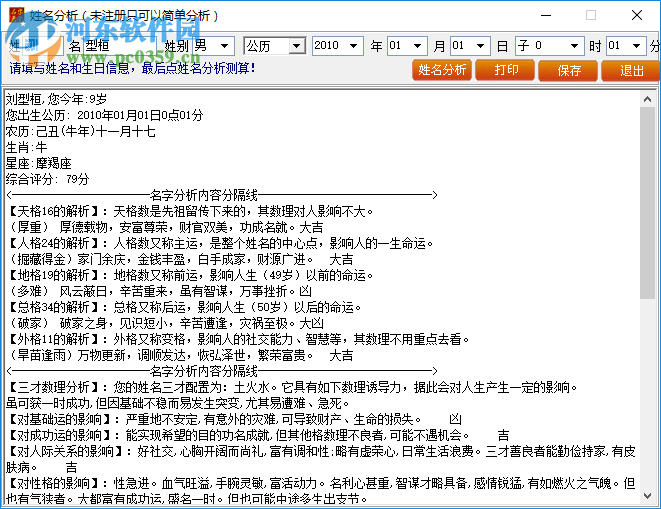Image resolution: width=661 pixels, height=509 pixels.
Task: Click the text 综合评分: 79分
Action: click(x=48, y=179)
